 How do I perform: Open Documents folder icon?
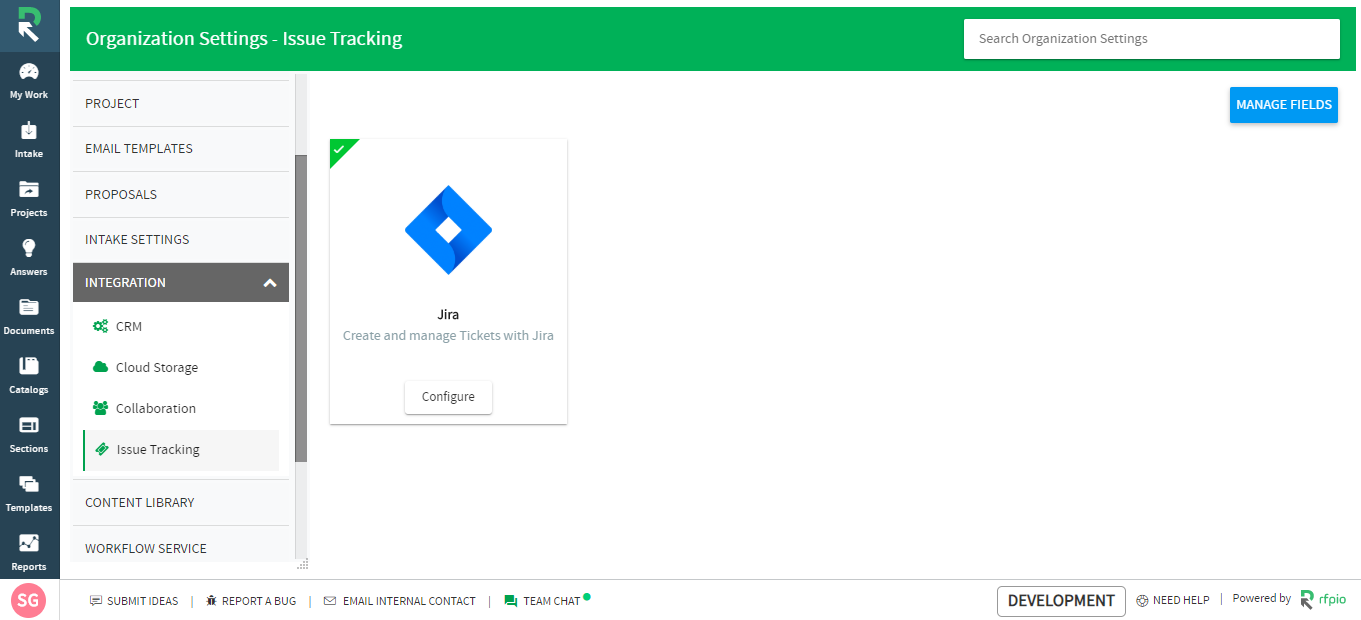(29, 307)
